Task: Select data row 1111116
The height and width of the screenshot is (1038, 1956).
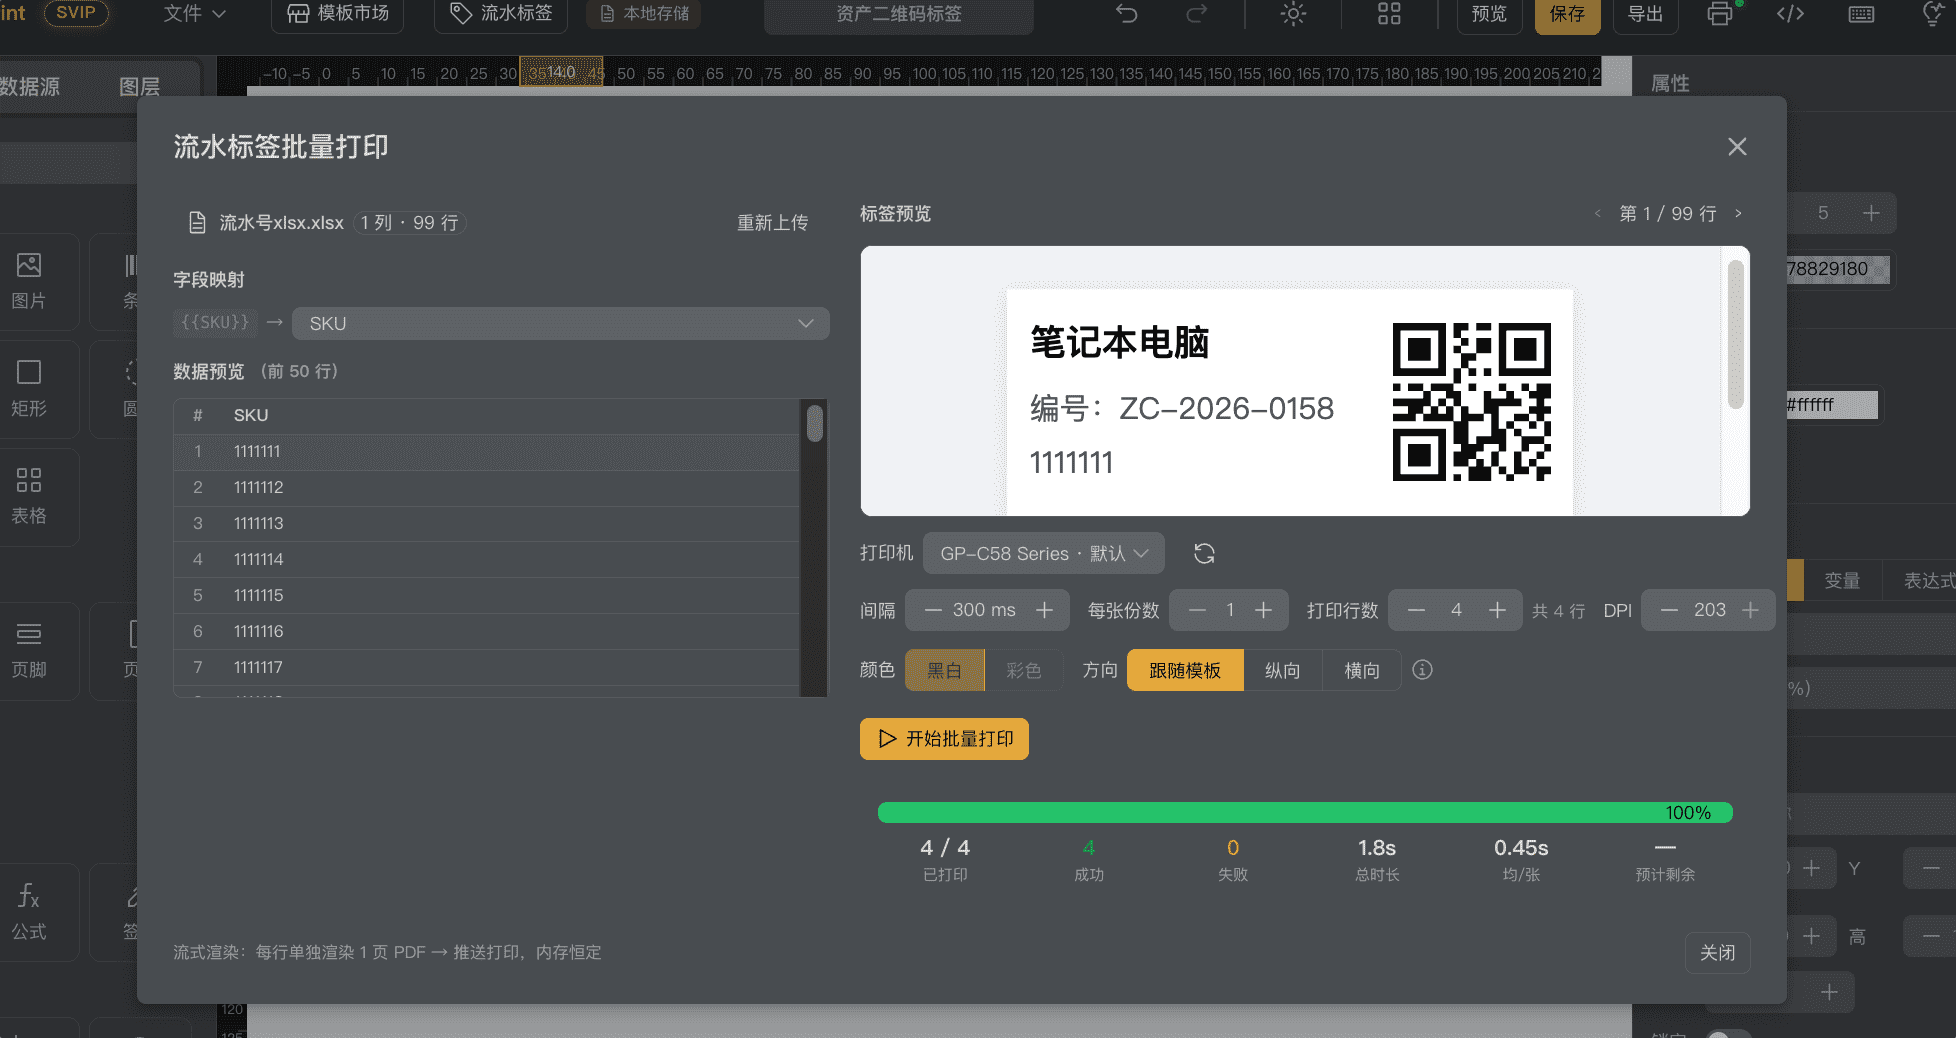Action: [487, 632]
